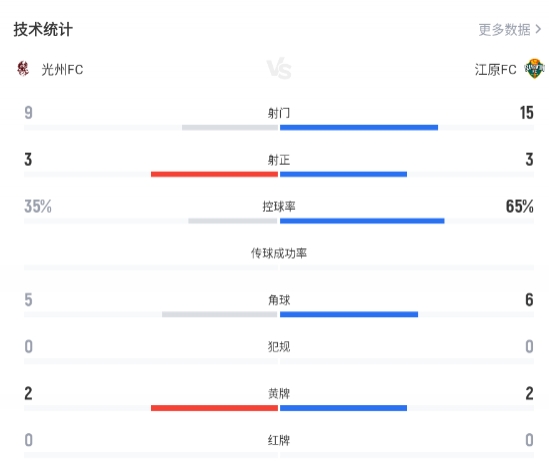Click the 红牌 stat label
The image size is (549, 468).
[279, 440]
